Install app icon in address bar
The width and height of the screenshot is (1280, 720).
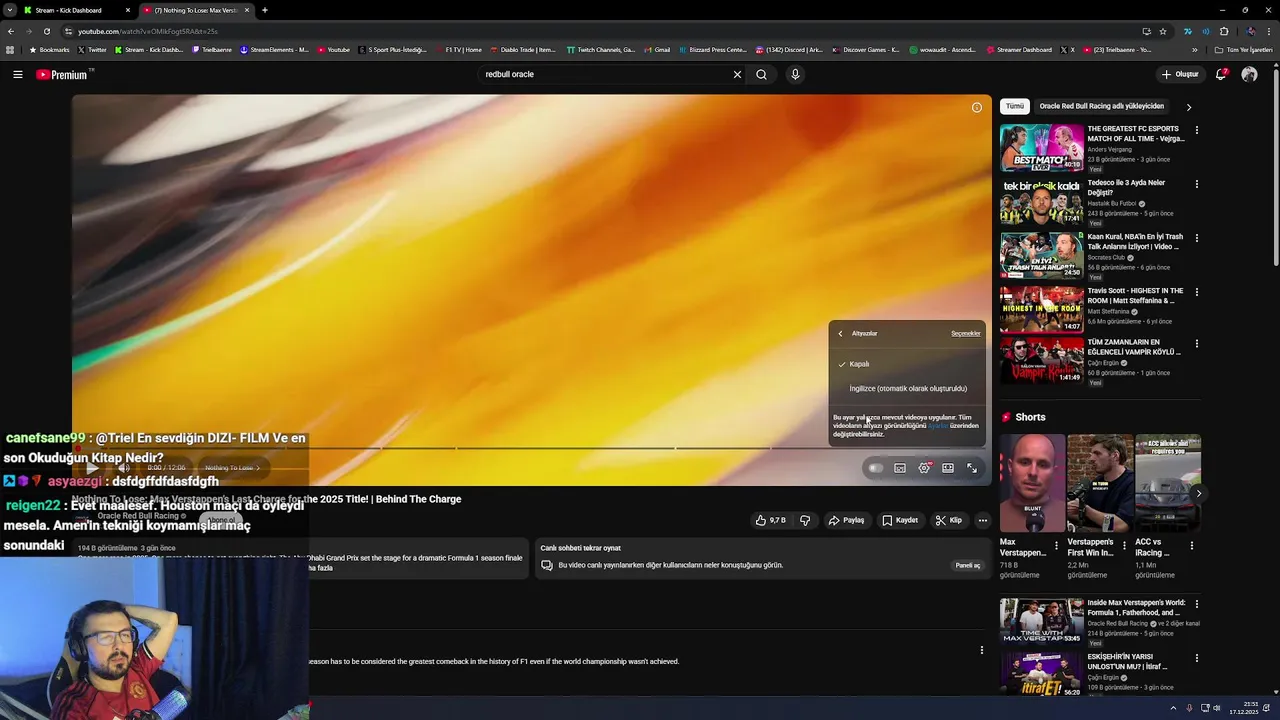(x=1146, y=31)
